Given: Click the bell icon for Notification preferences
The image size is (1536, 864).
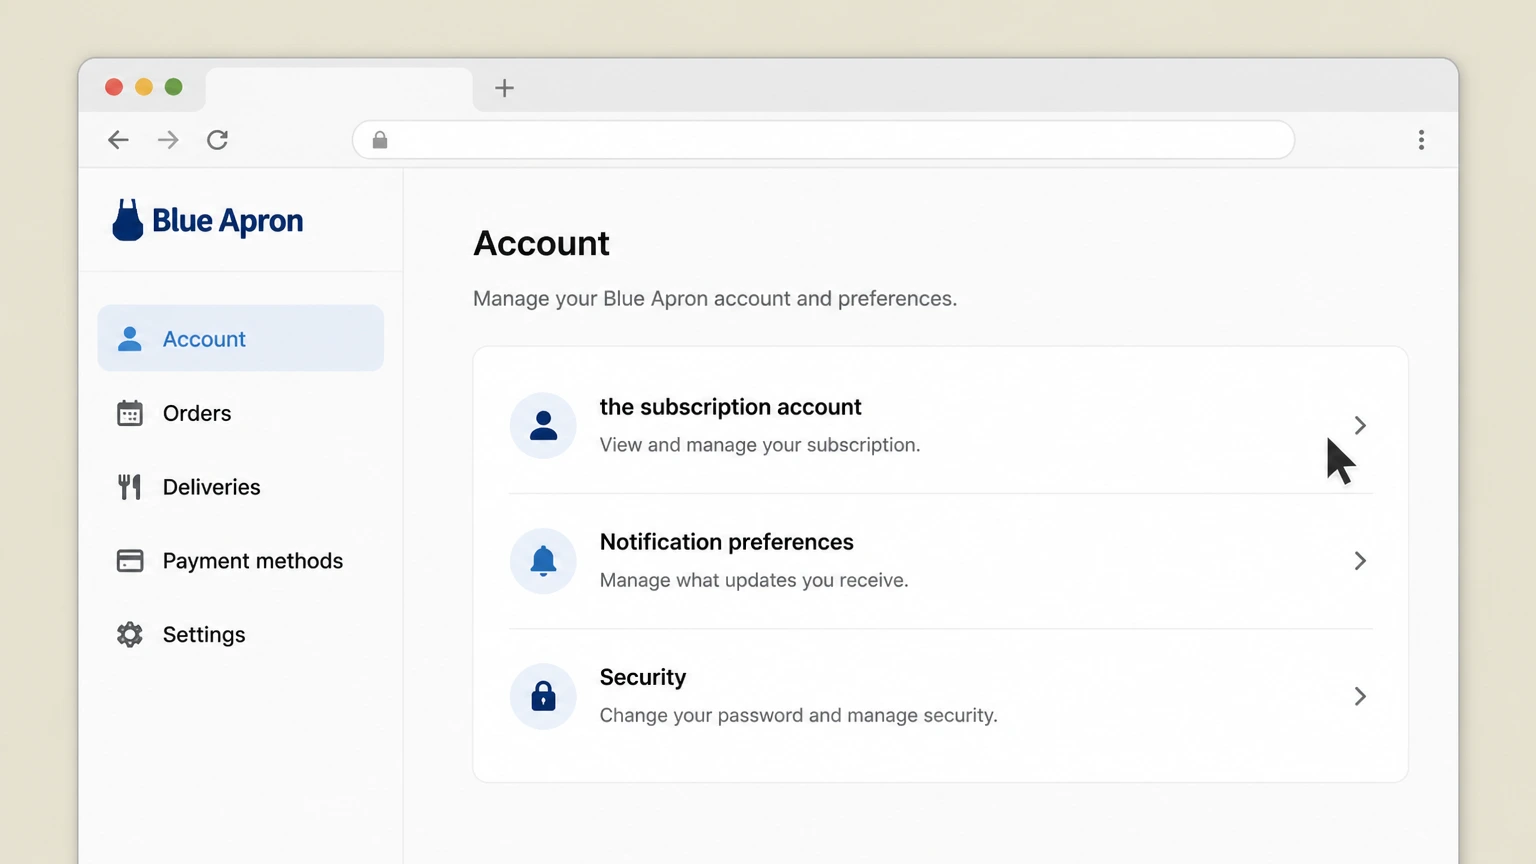Looking at the screenshot, I should click(x=543, y=561).
